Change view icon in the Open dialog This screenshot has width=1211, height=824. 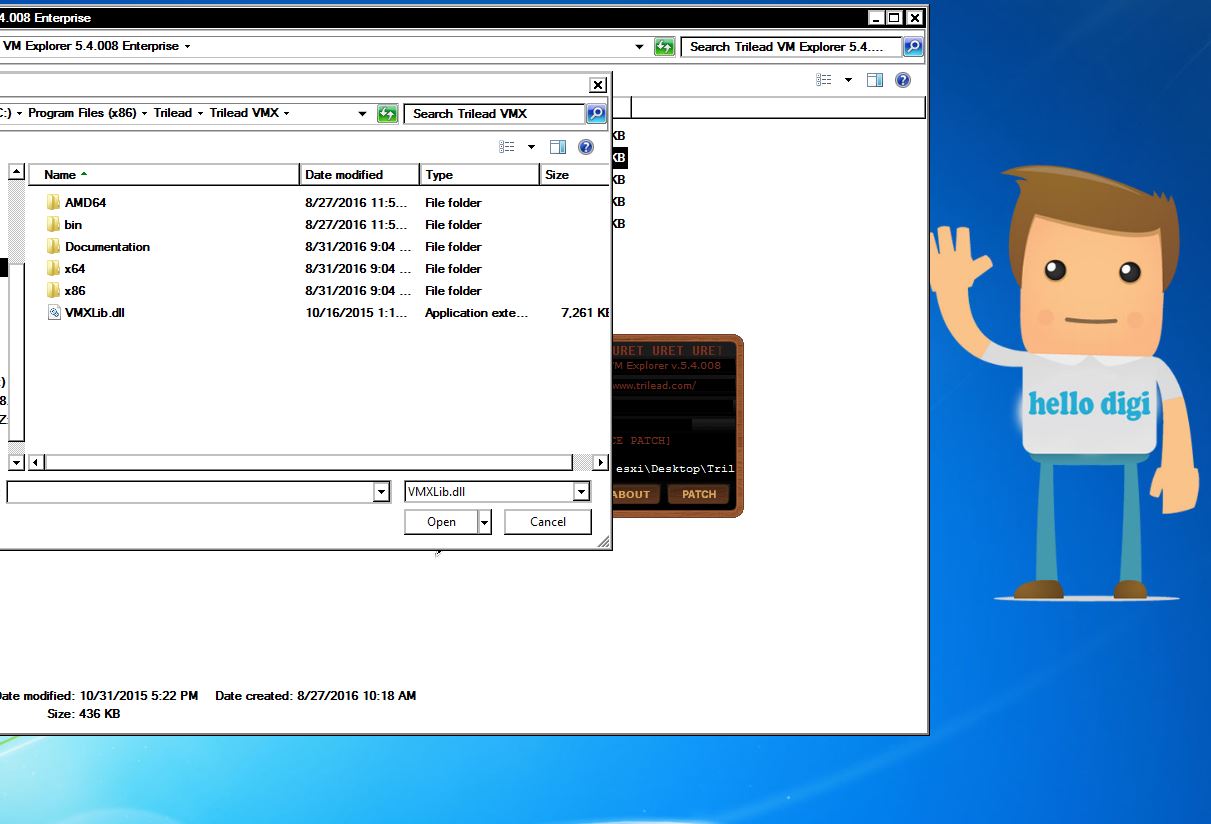pyautogui.click(x=508, y=147)
